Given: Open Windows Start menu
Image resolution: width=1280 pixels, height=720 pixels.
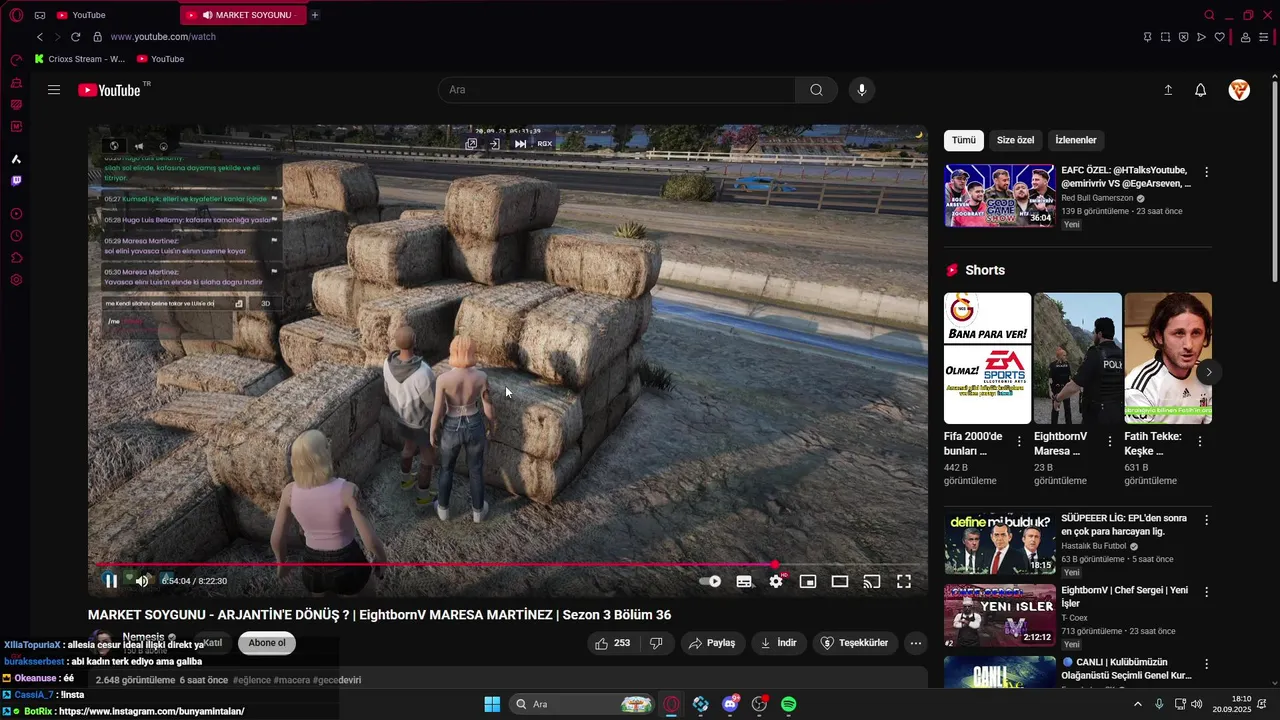Looking at the screenshot, I should point(492,704).
